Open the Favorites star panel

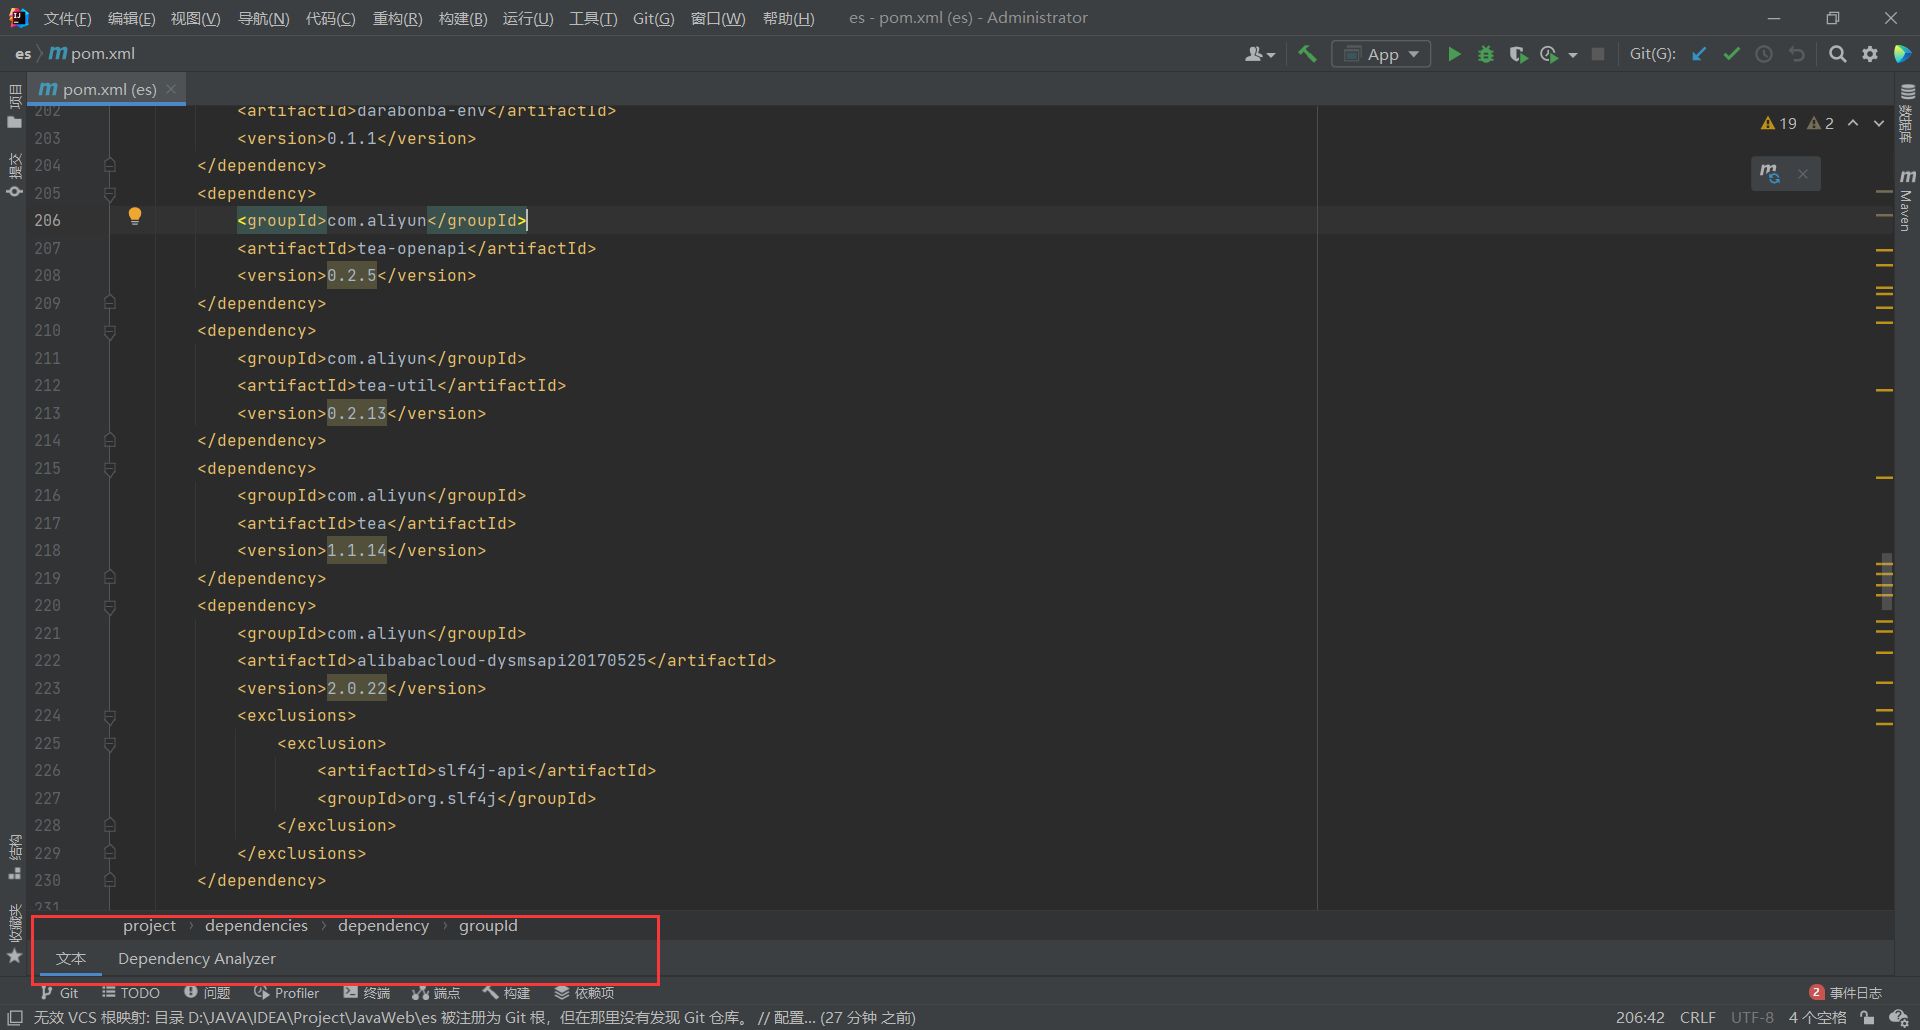pos(14,934)
